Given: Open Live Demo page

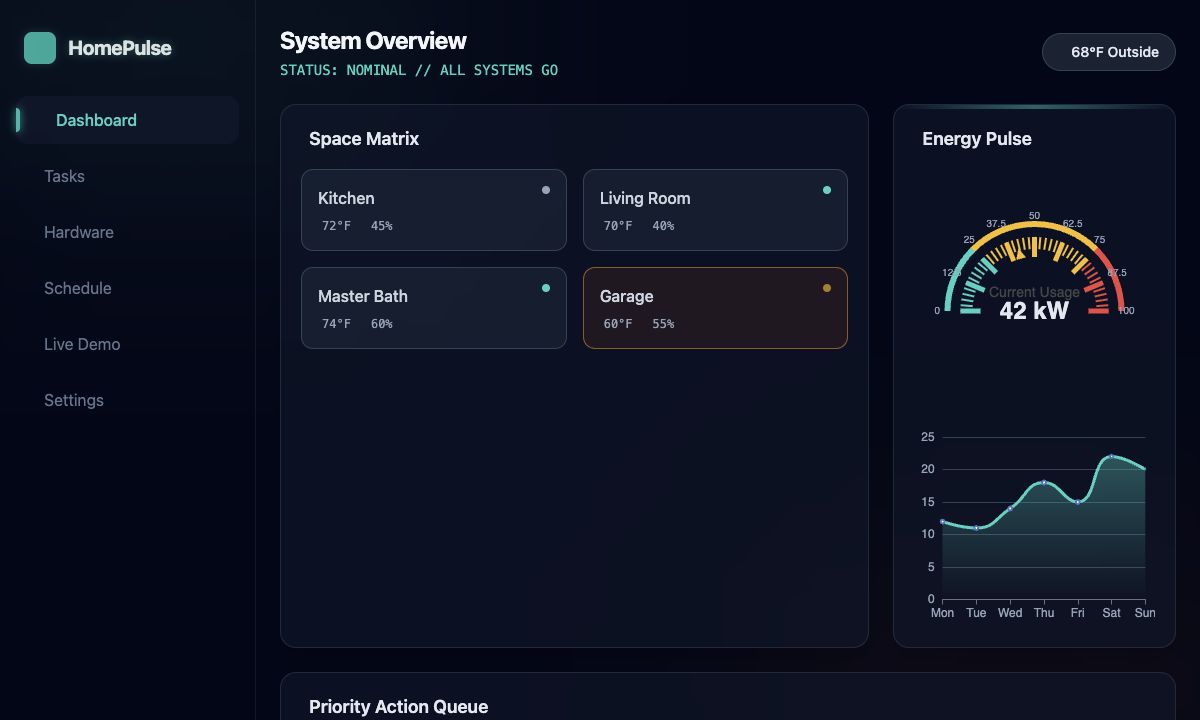Looking at the screenshot, I should 128,344.
